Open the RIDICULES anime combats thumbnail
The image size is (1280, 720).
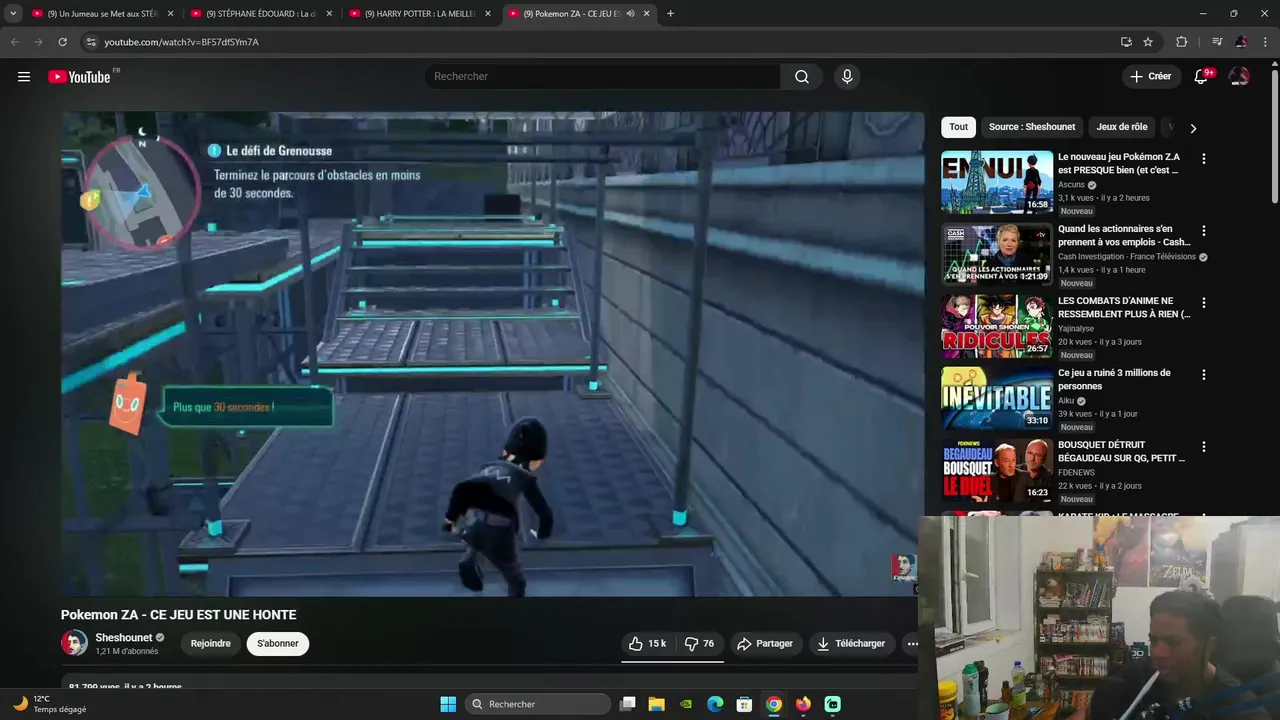tap(997, 327)
